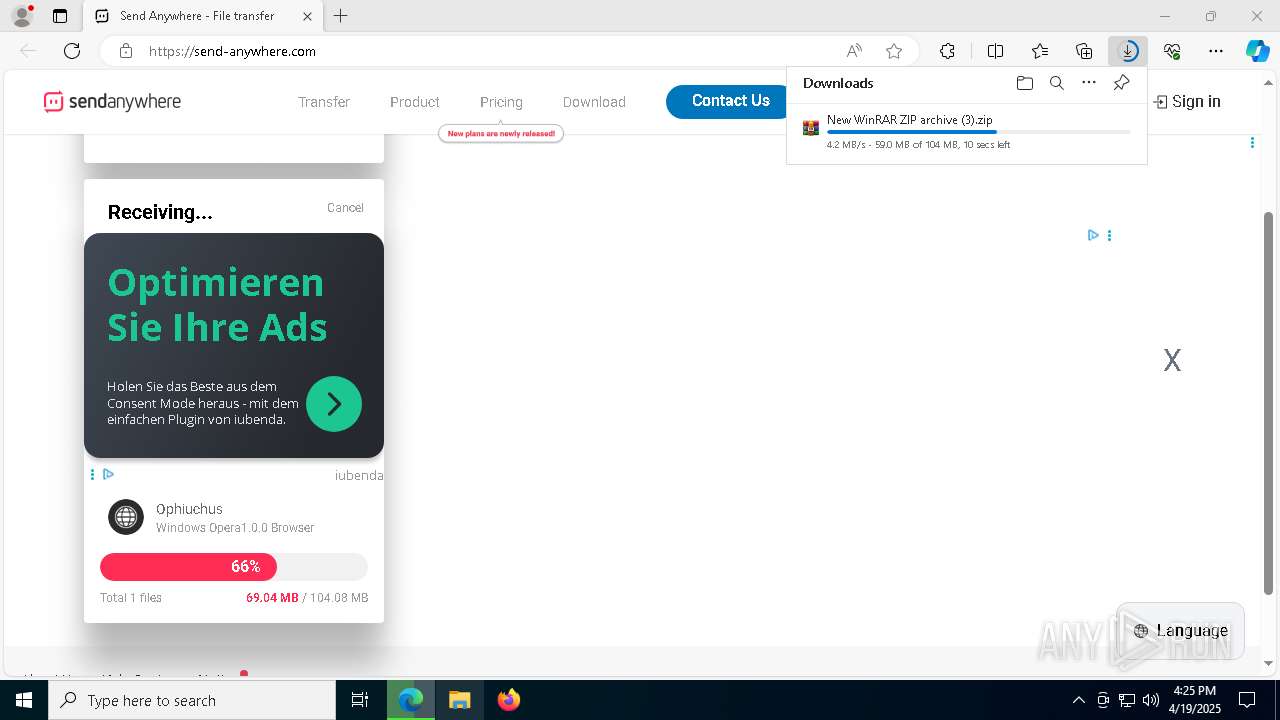Open ad options dots below iubenda ad
The image size is (1280, 720).
(92, 474)
